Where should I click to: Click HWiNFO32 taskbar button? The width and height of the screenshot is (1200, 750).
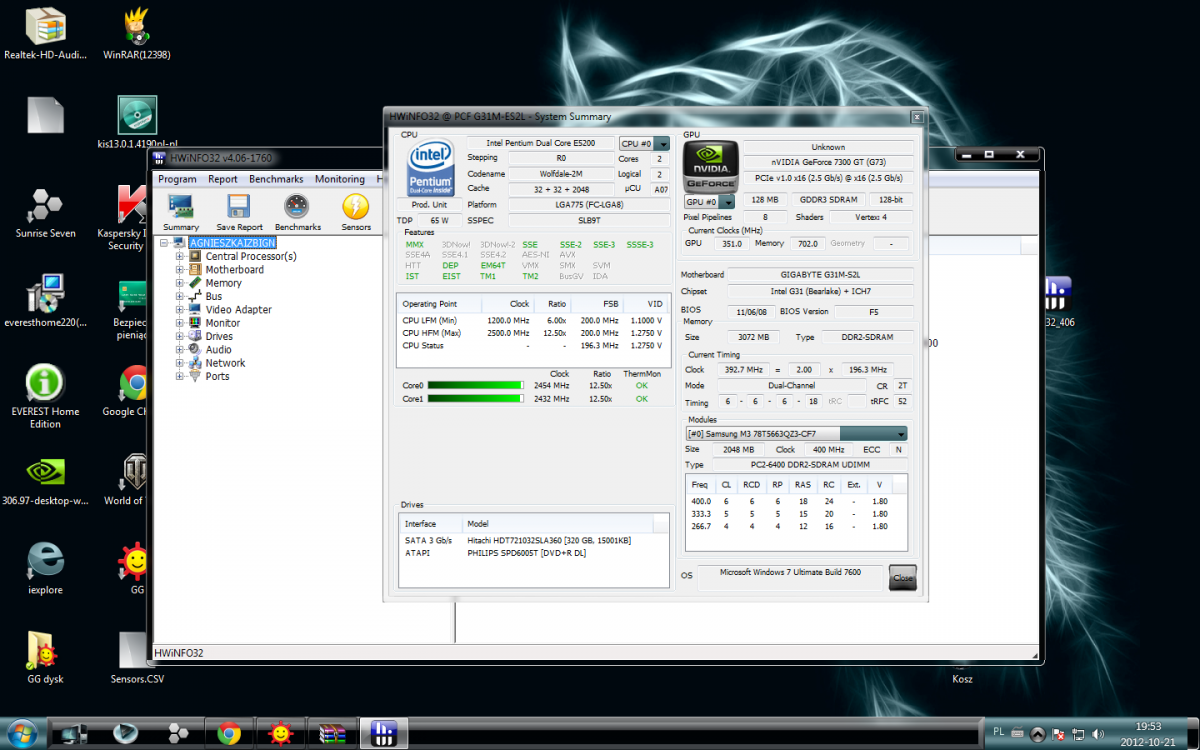point(384,733)
